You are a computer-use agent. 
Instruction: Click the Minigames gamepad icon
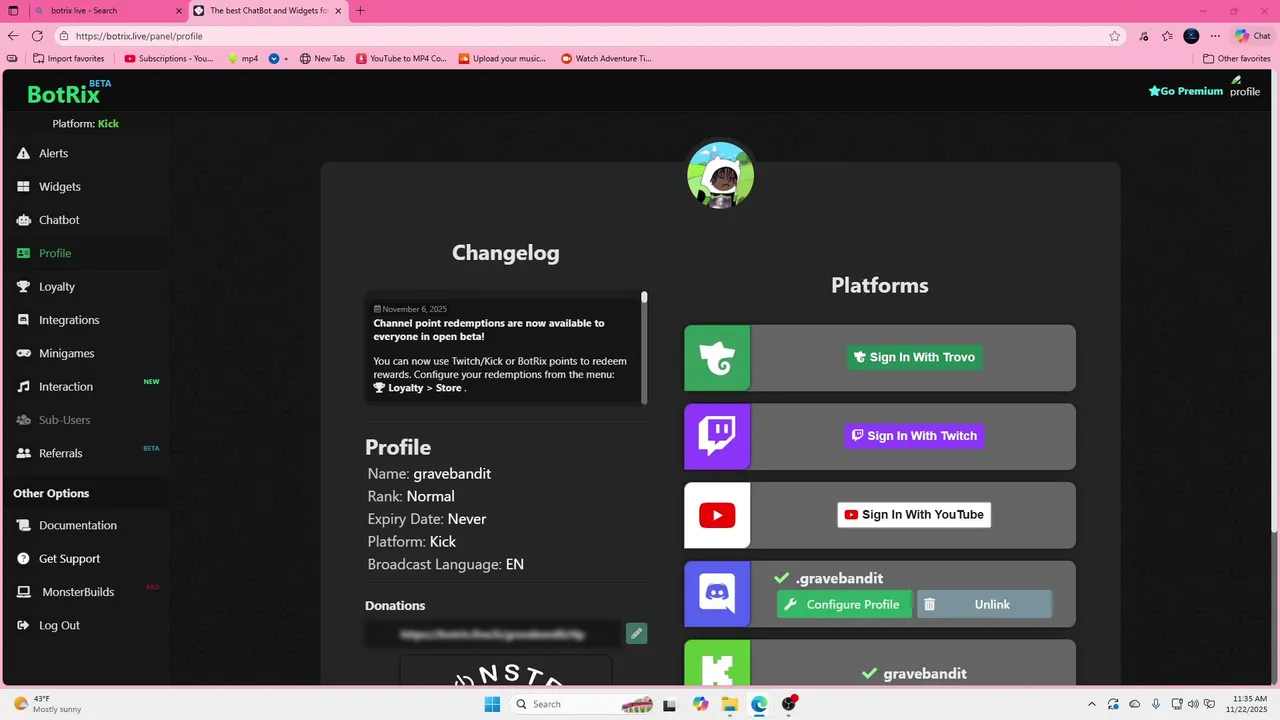coord(23,353)
